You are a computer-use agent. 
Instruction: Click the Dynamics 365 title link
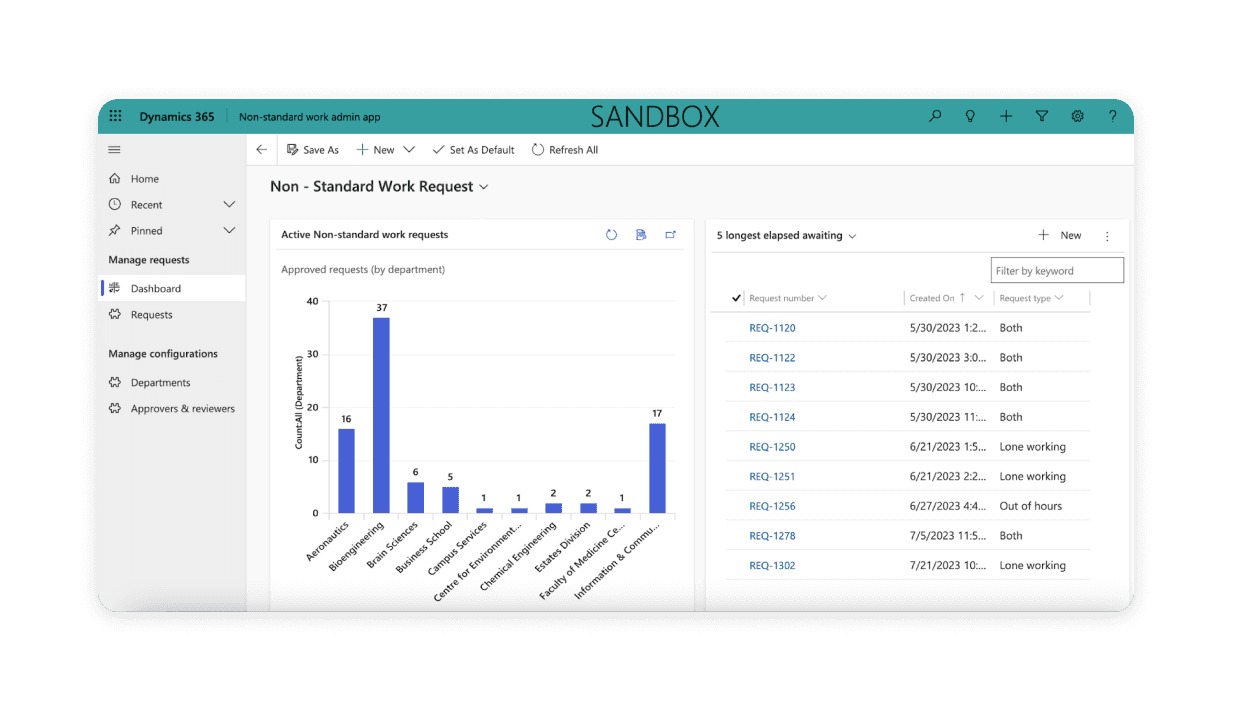pyautogui.click(x=177, y=117)
